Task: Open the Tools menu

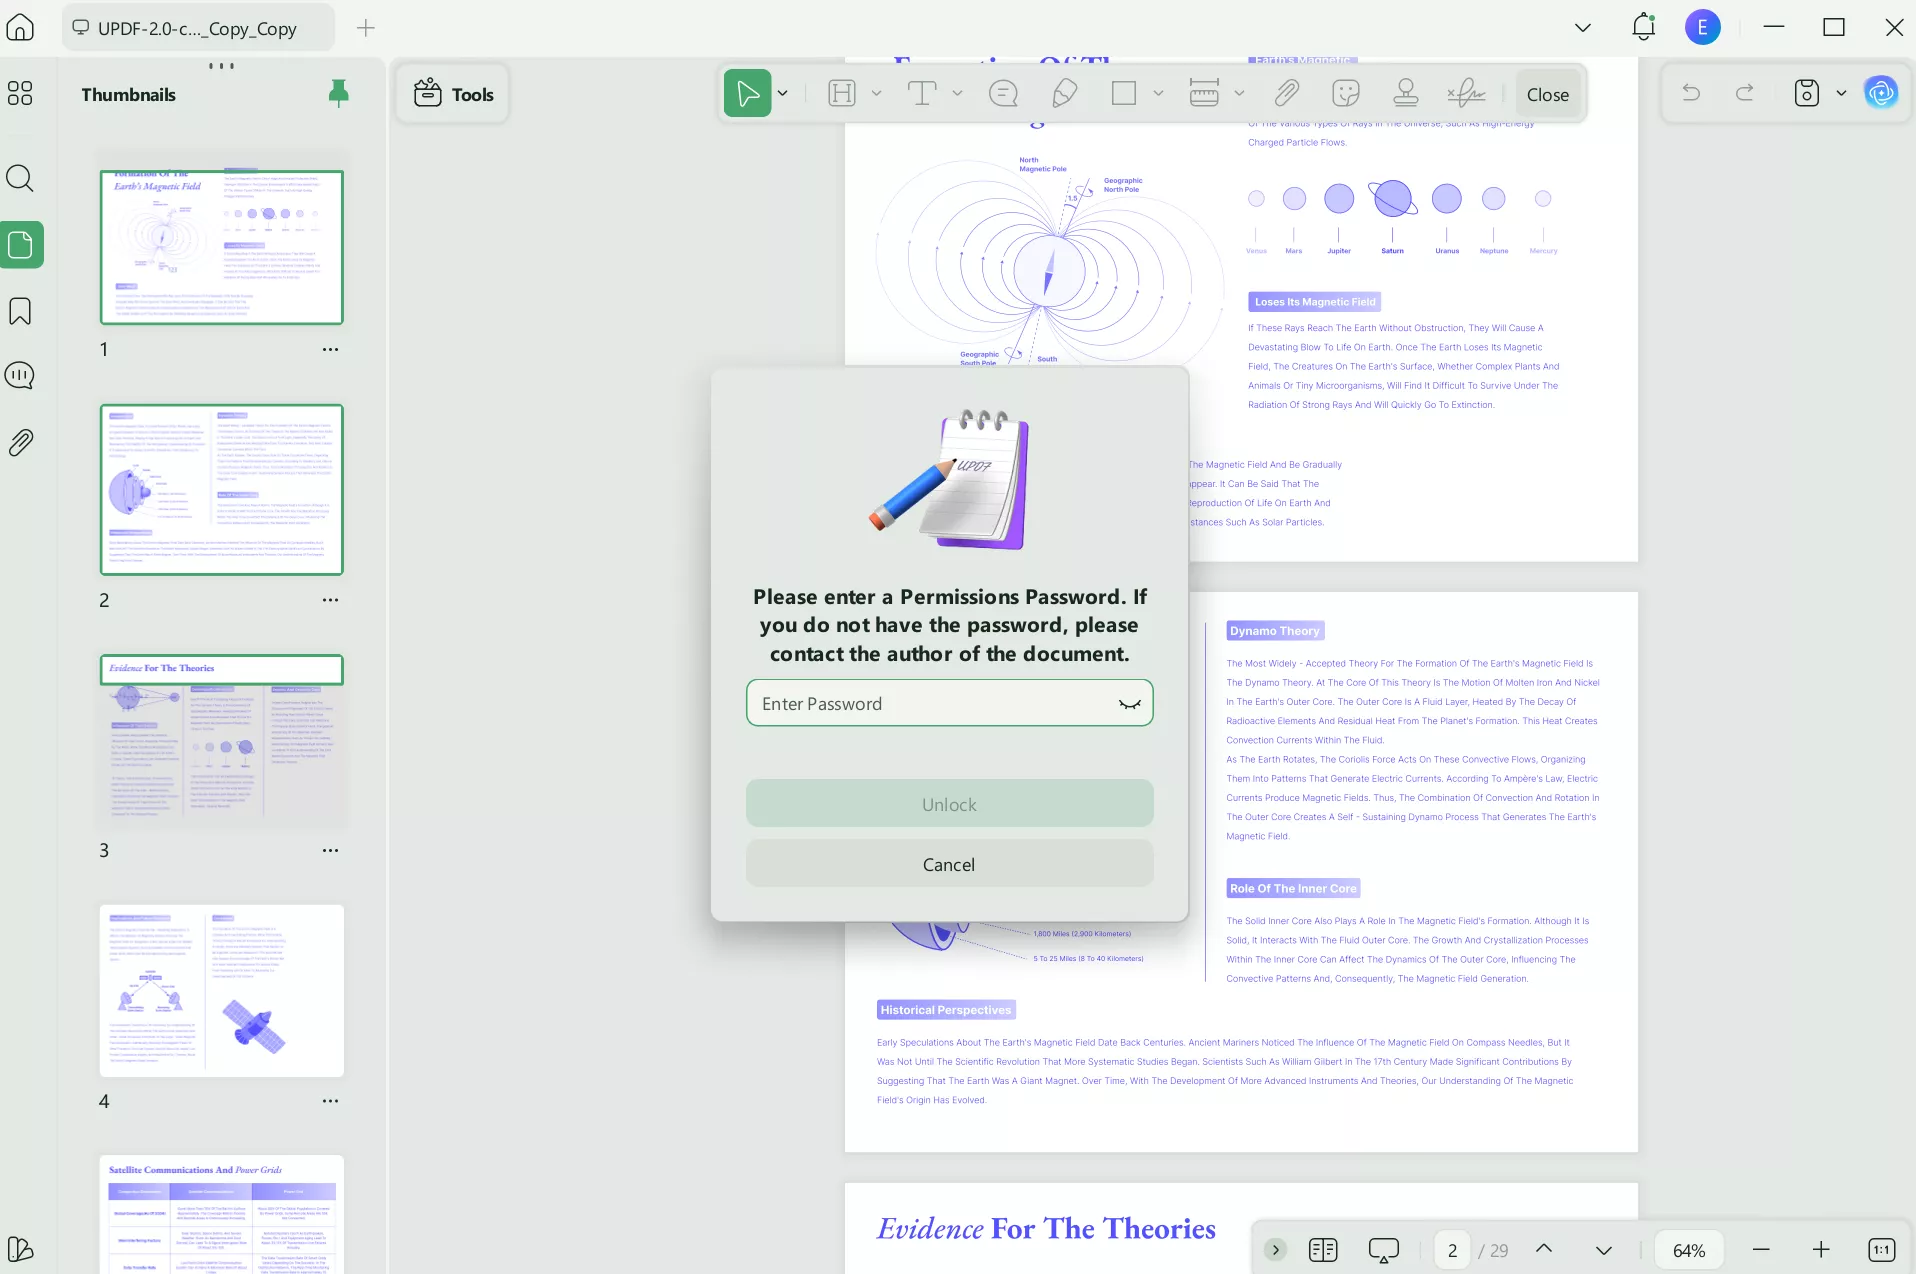Action: [453, 93]
